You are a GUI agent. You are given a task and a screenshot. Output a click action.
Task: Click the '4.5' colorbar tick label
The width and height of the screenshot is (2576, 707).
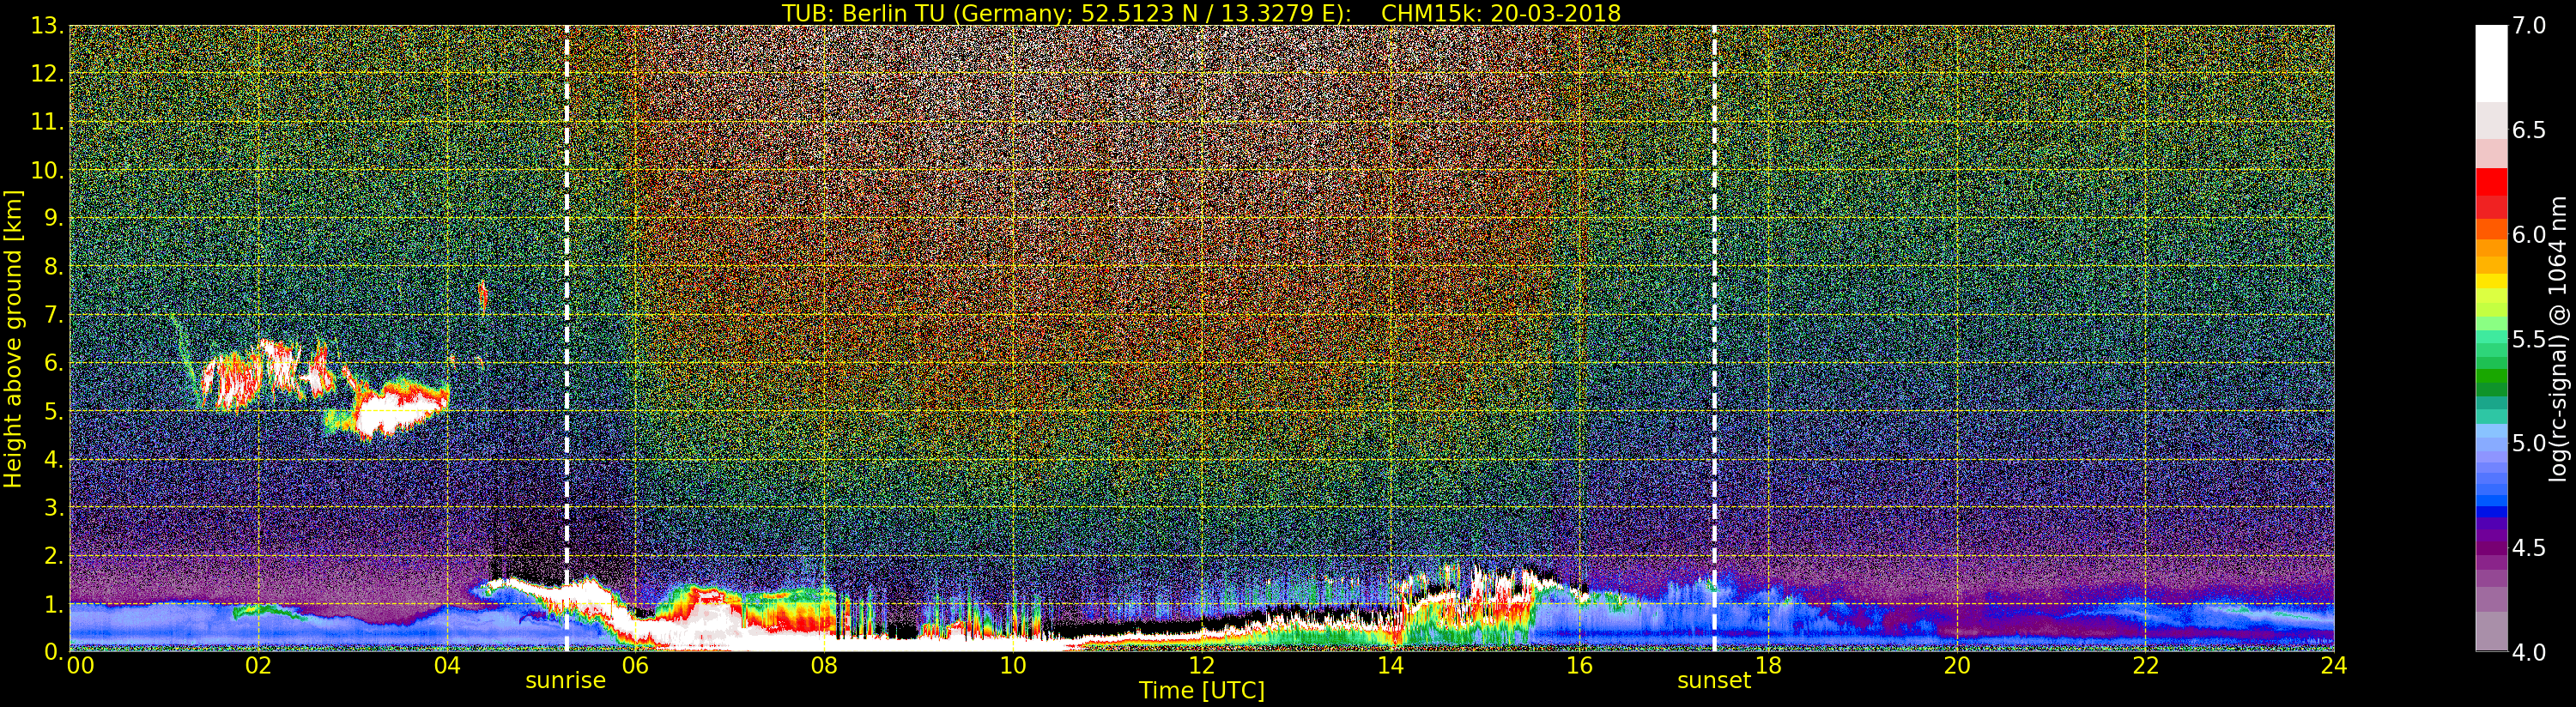click(2529, 548)
